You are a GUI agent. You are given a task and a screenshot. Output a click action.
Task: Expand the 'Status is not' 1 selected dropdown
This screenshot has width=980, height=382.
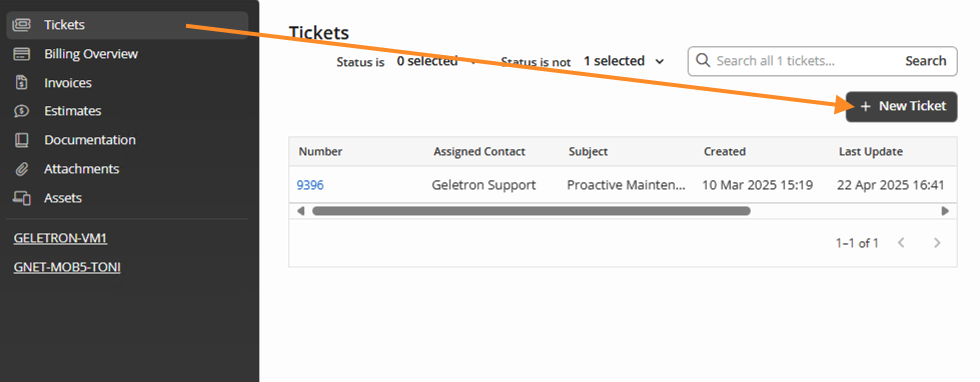[624, 61]
